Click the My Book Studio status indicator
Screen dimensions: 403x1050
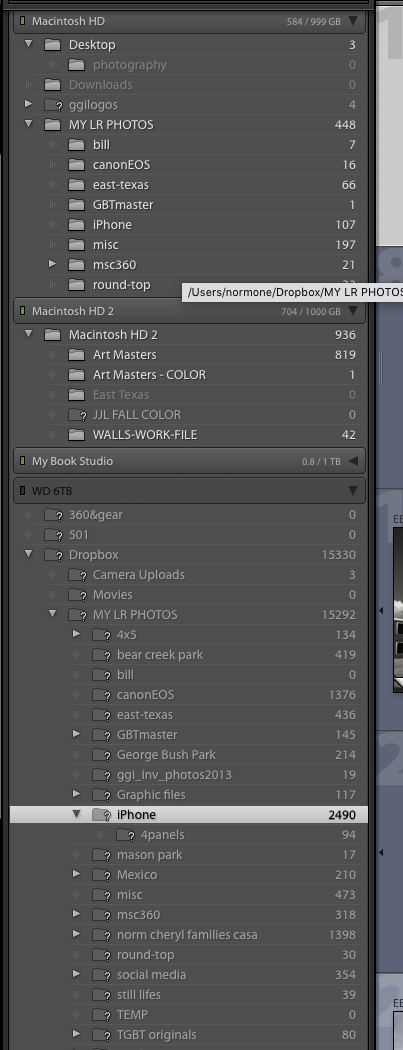22,461
